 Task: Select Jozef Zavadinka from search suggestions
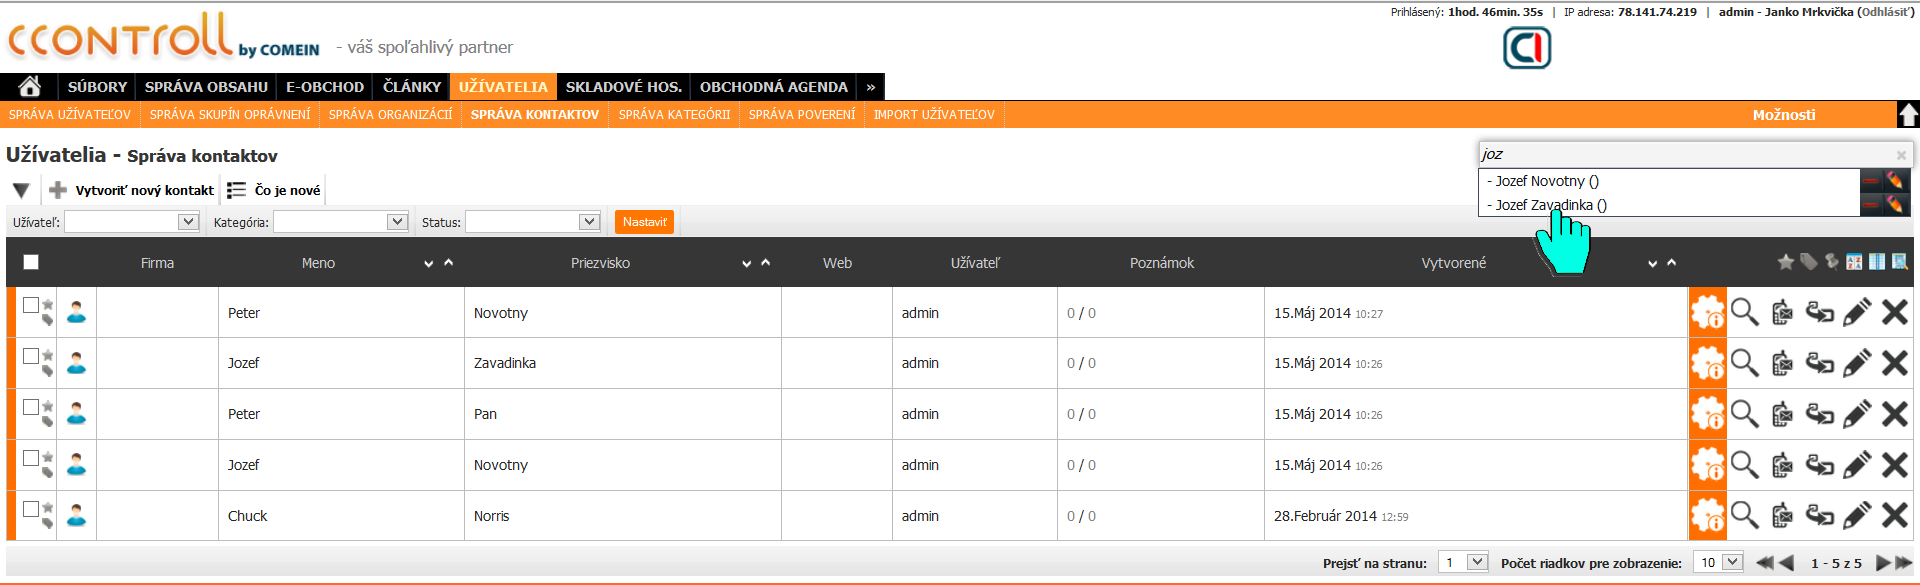(x=1550, y=205)
